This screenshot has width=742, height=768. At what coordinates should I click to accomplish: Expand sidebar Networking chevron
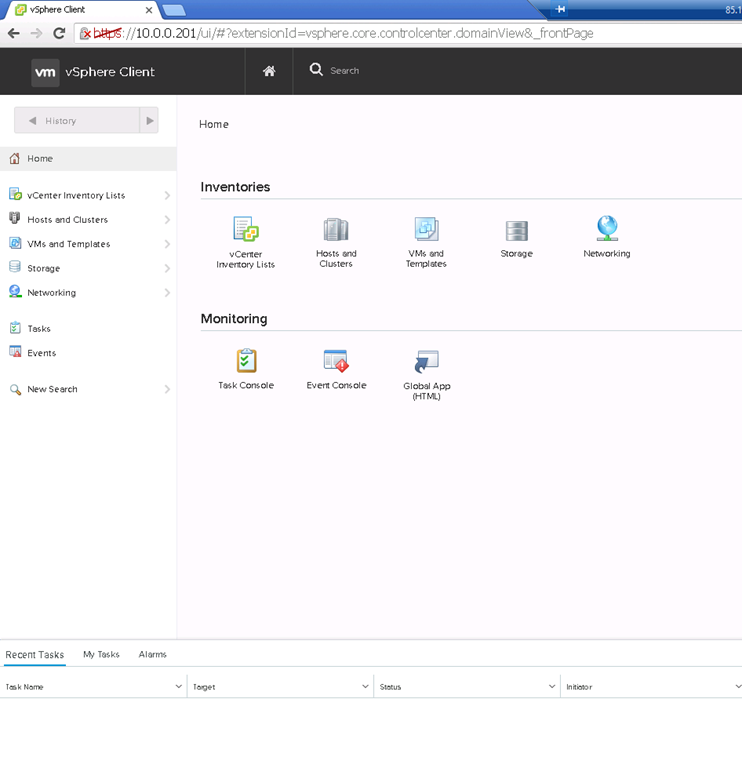167,292
